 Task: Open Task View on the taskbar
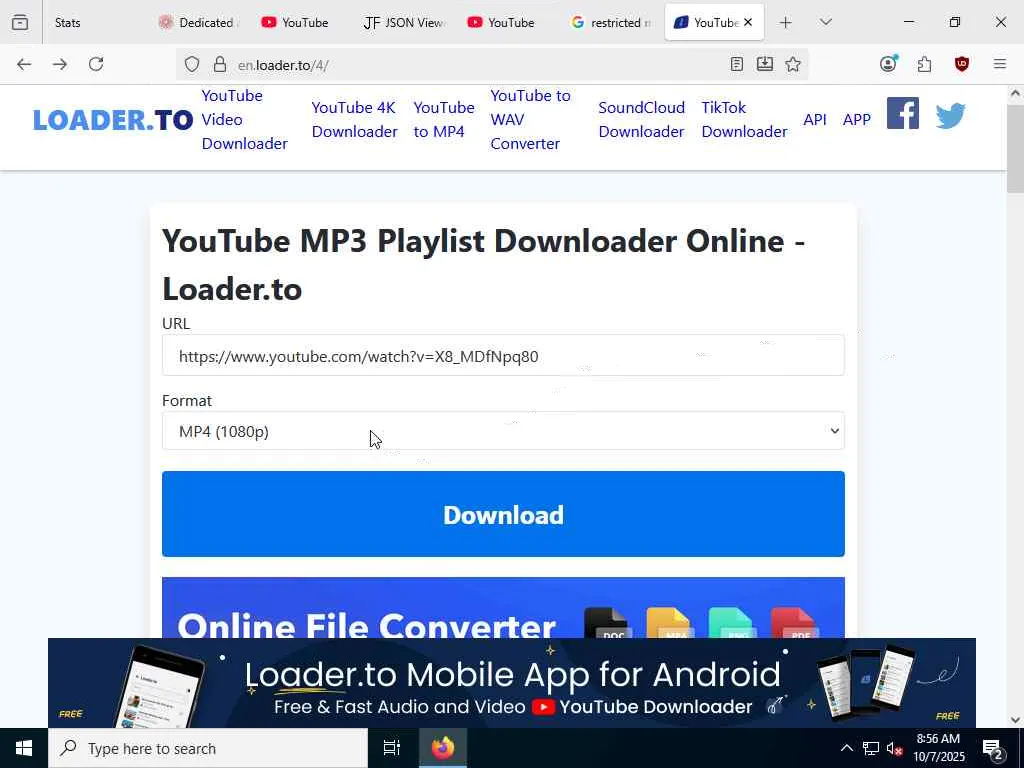click(x=391, y=748)
